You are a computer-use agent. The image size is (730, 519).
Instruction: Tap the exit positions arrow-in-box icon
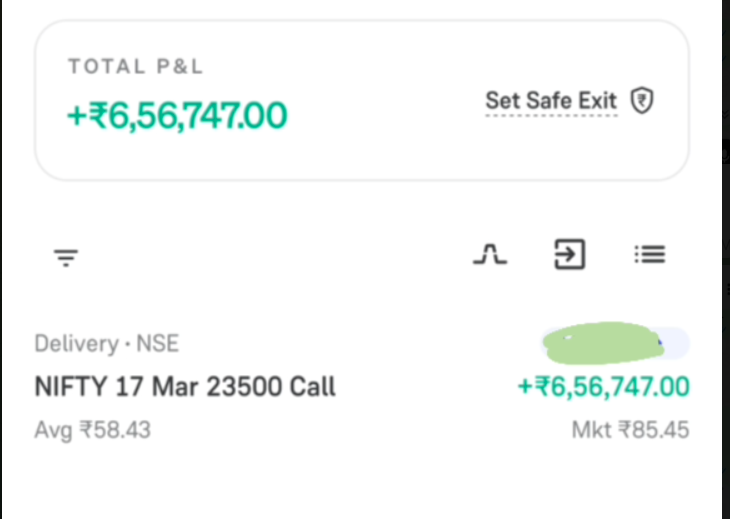pos(569,255)
